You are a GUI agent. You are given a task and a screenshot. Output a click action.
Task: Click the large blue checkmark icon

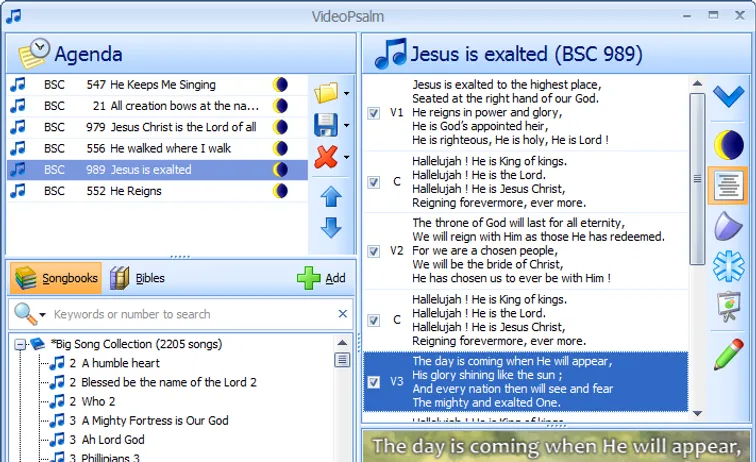coord(728,97)
